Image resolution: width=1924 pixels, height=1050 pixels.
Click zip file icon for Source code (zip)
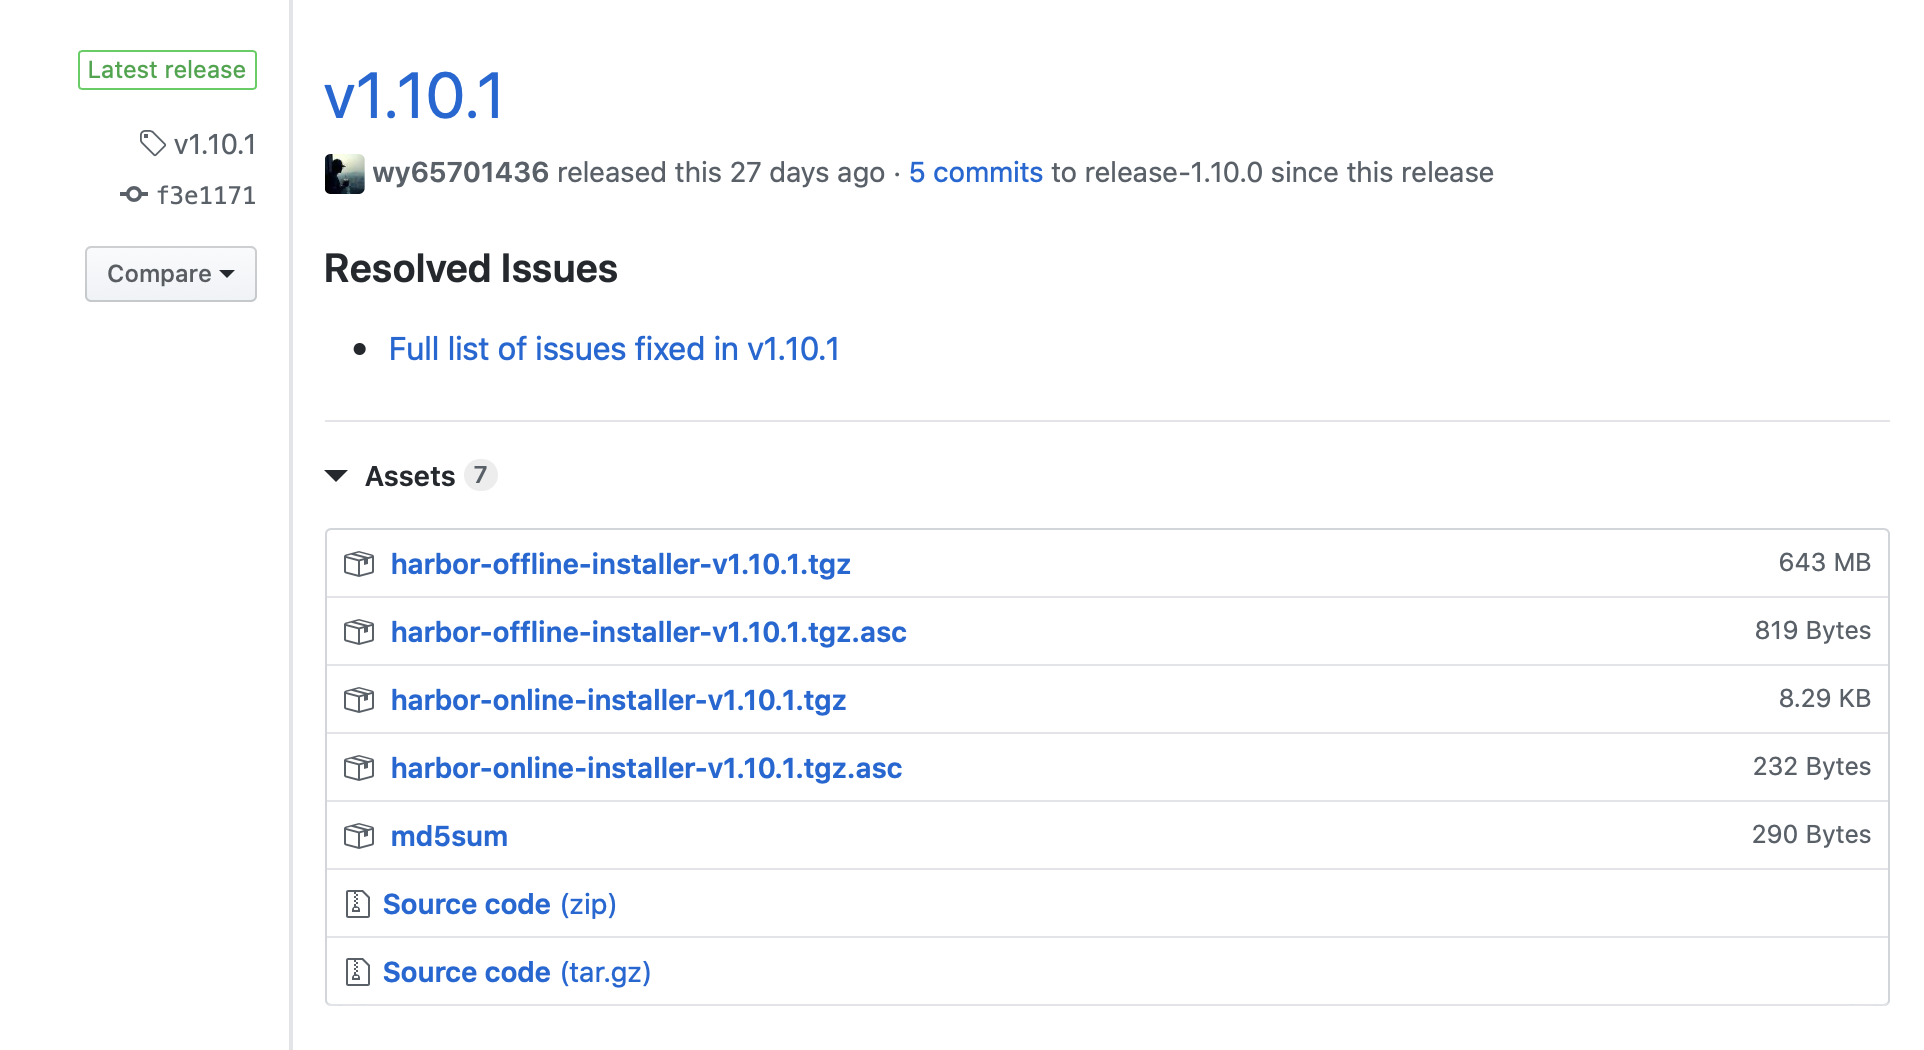click(357, 904)
